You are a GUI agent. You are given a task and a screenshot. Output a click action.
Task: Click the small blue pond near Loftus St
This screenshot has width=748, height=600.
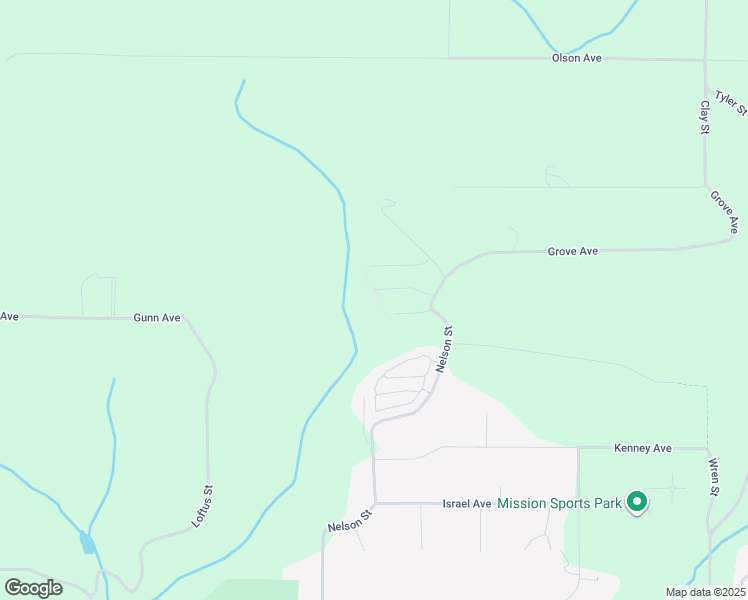[x=87, y=543]
